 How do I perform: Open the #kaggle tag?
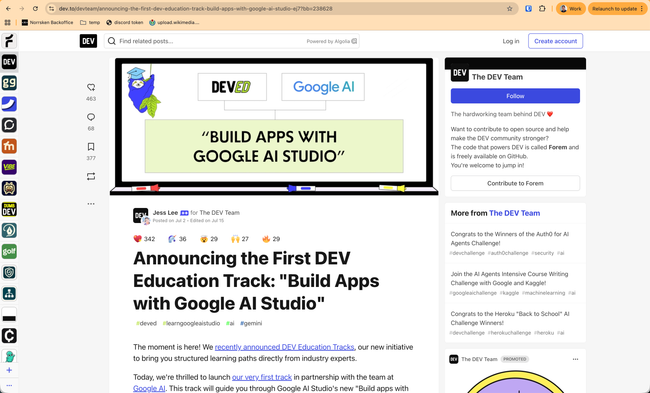[509, 293]
